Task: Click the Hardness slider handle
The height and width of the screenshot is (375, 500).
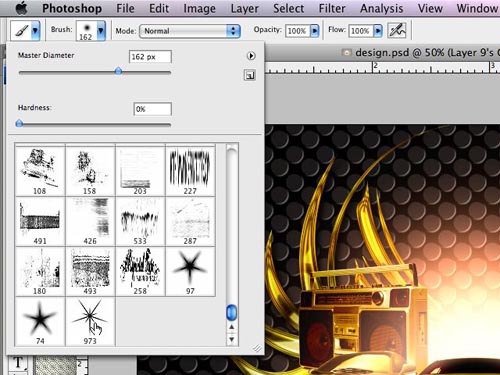Action: click(x=19, y=124)
